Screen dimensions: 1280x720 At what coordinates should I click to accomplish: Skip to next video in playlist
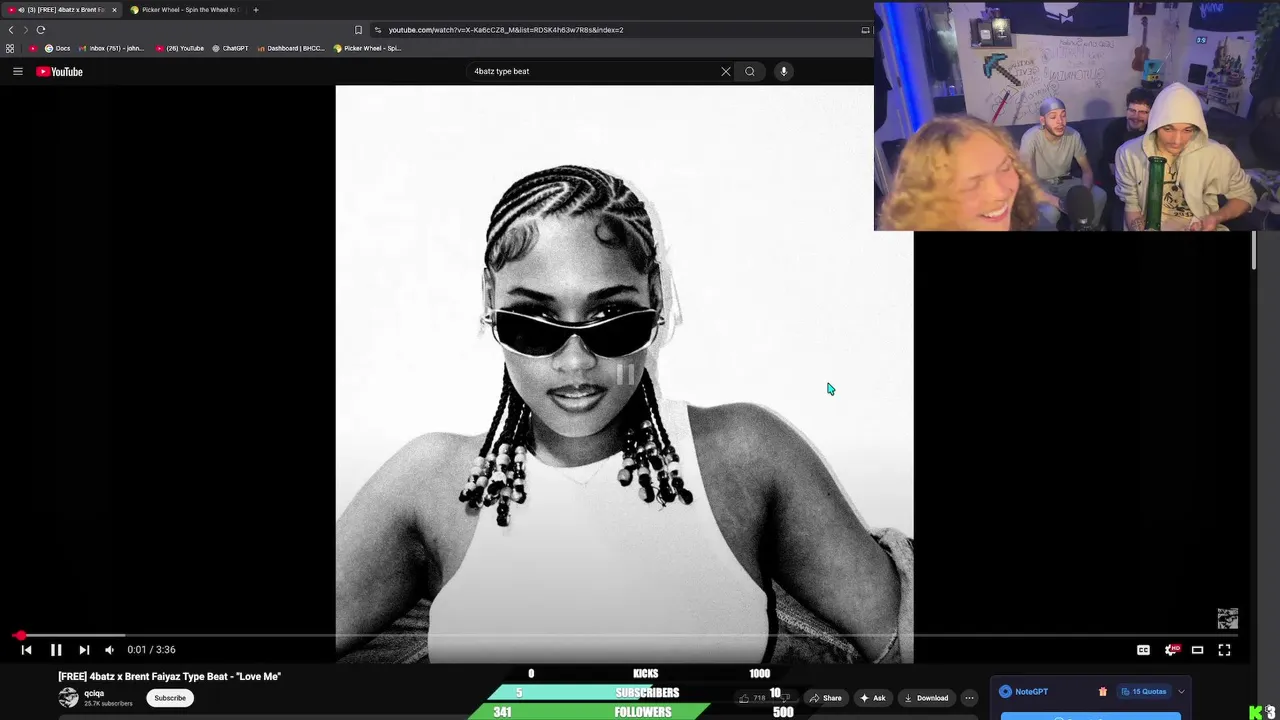(x=84, y=650)
